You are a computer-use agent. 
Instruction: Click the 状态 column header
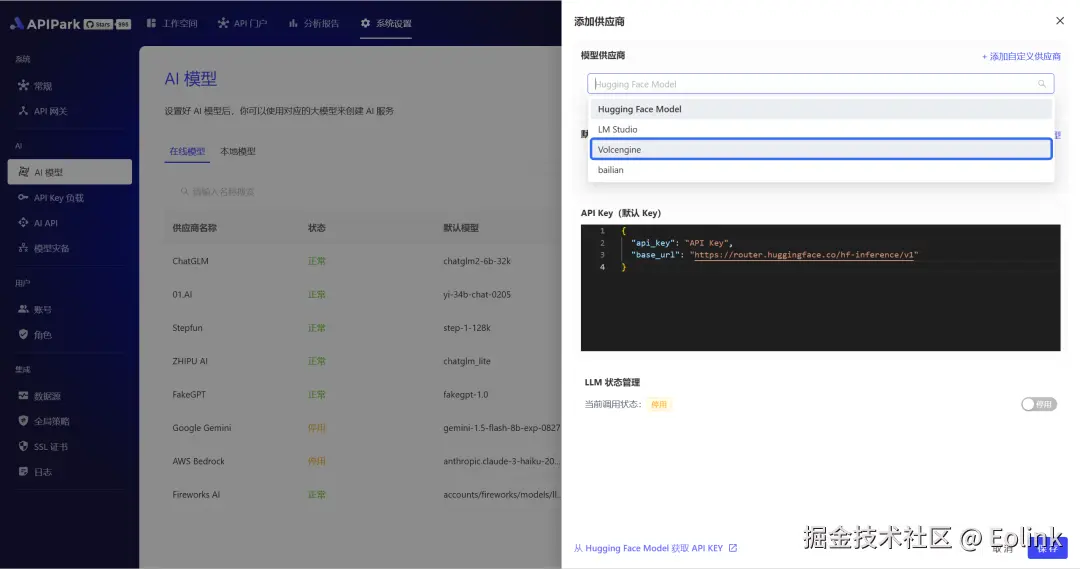tap(316, 228)
